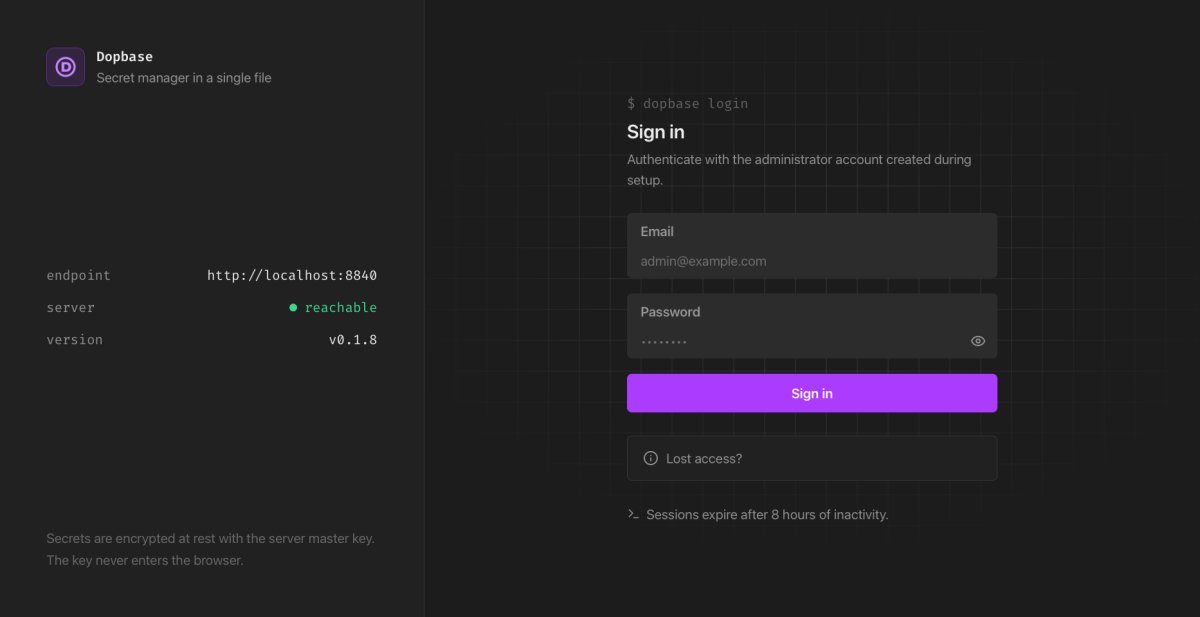Click 'Sessions expire after 8 hours' note
Screen dimensions: 1200x617
tap(767, 514)
